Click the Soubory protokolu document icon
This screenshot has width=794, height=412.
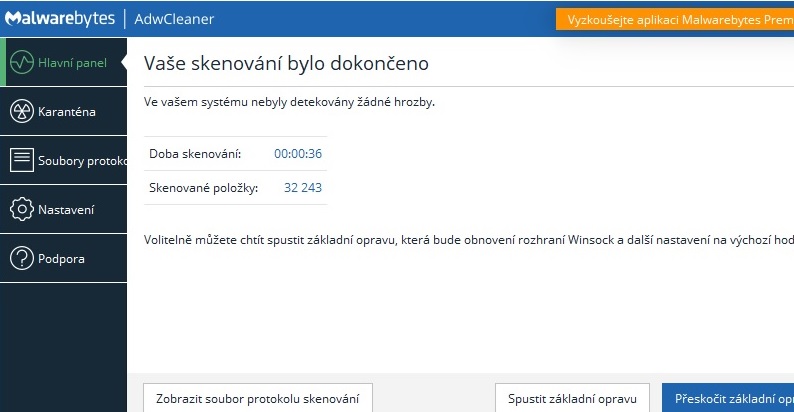22,160
